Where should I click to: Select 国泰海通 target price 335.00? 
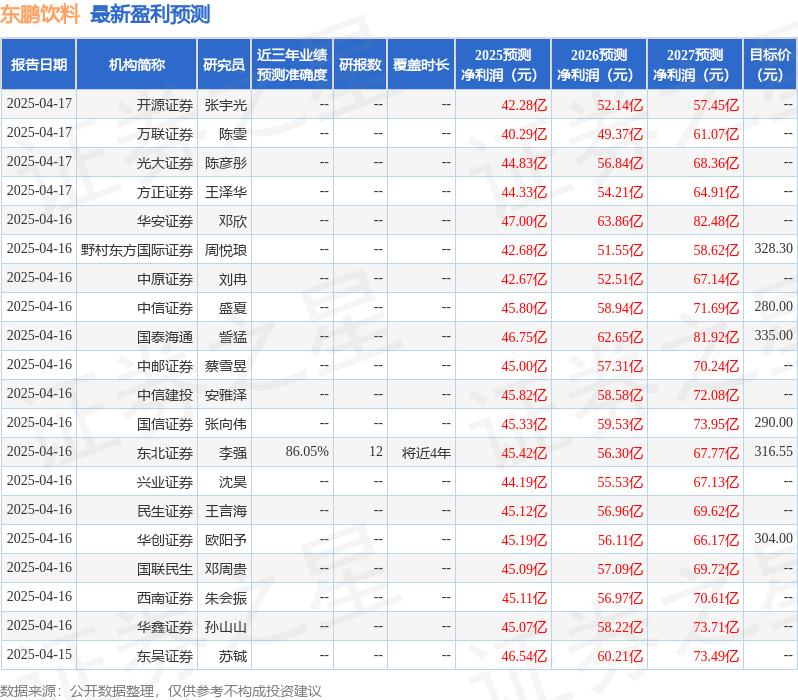[x=773, y=335]
